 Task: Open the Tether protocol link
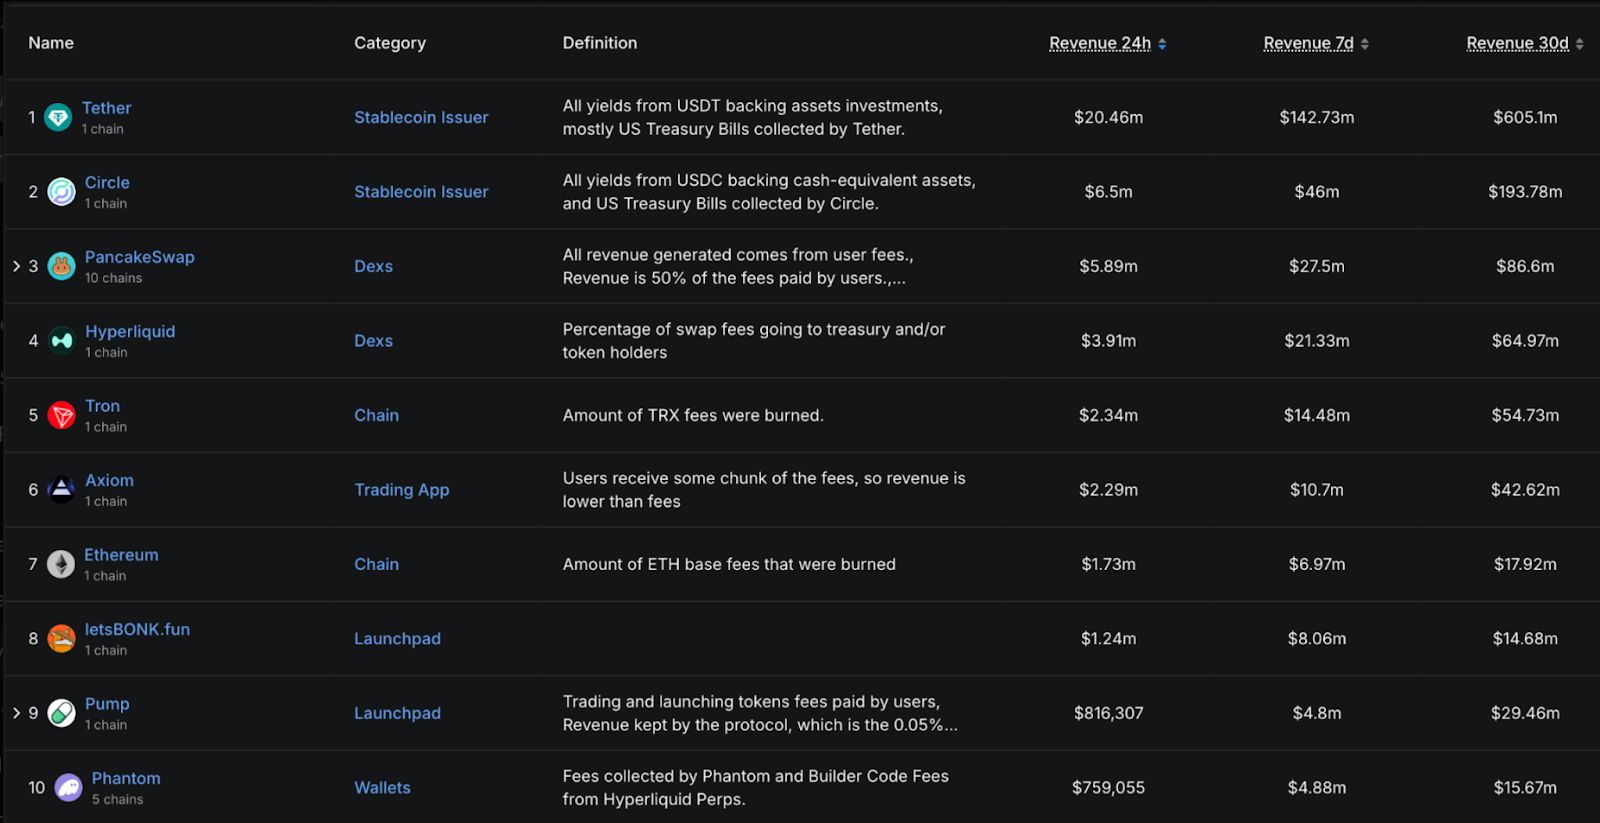click(x=107, y=108)
